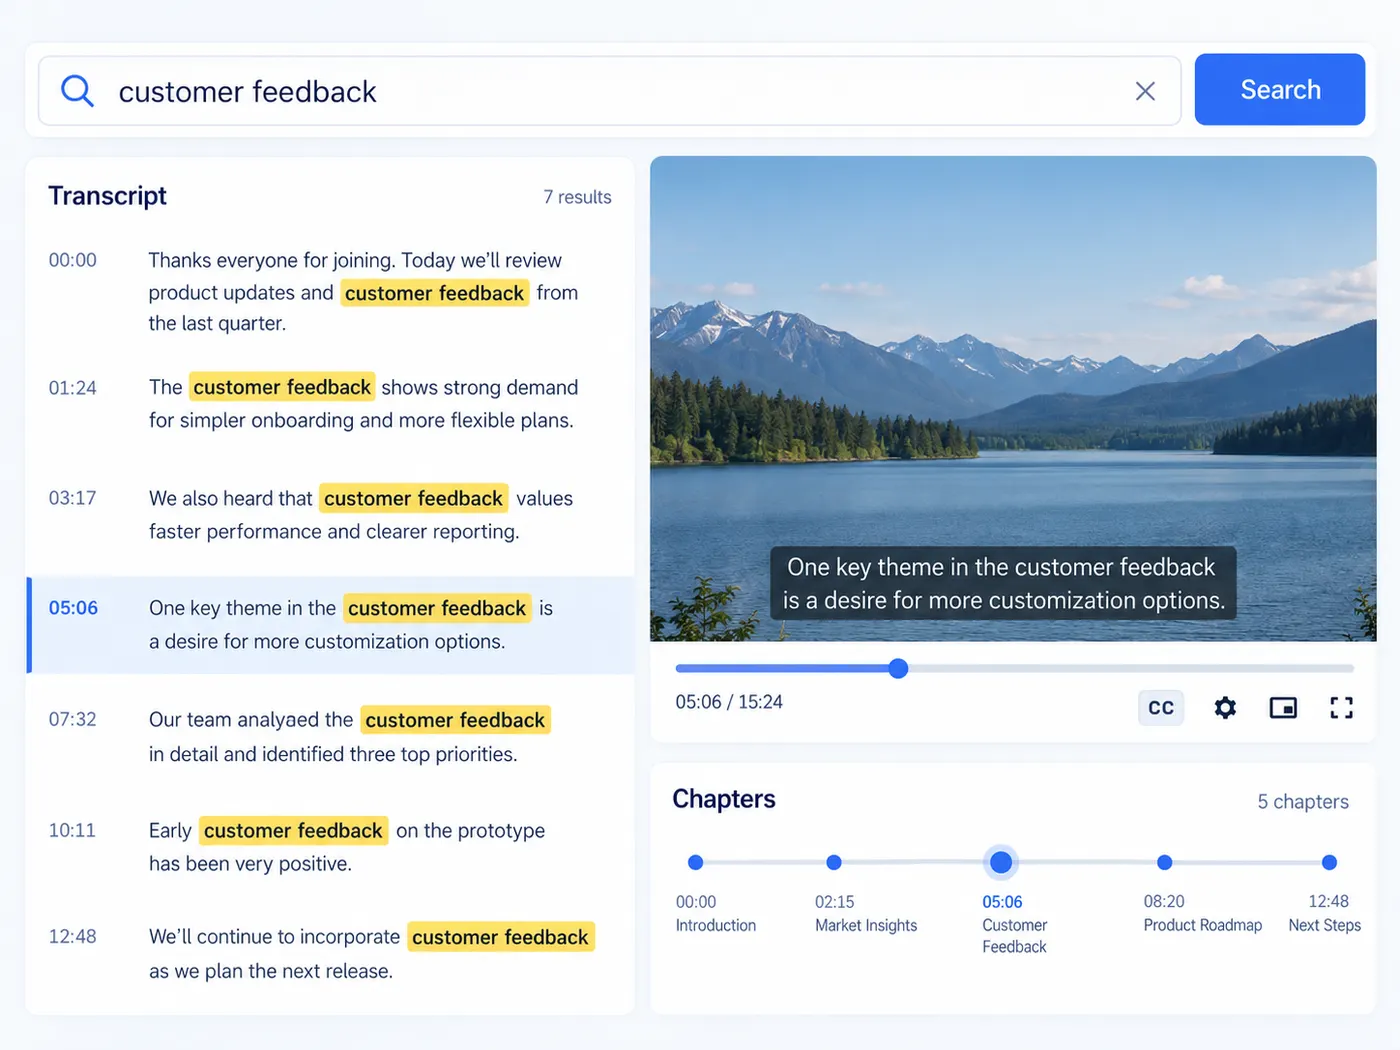Click the blue Search button
This screenshot has width=1400, height=1050.
[x=1280, y=90]
